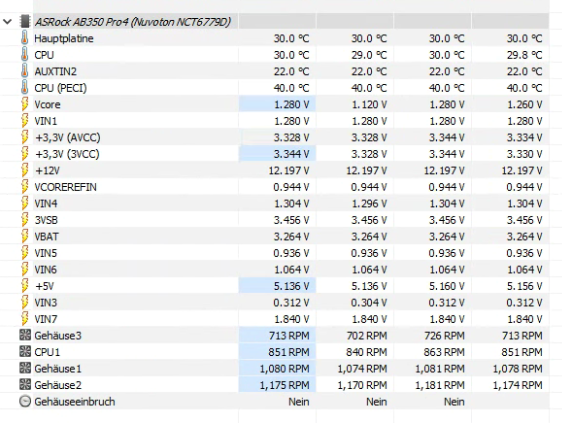562x423 pixels.
Task: Click the motherboard chip icon beside ASRock AB350
Action: click(25, 22)
